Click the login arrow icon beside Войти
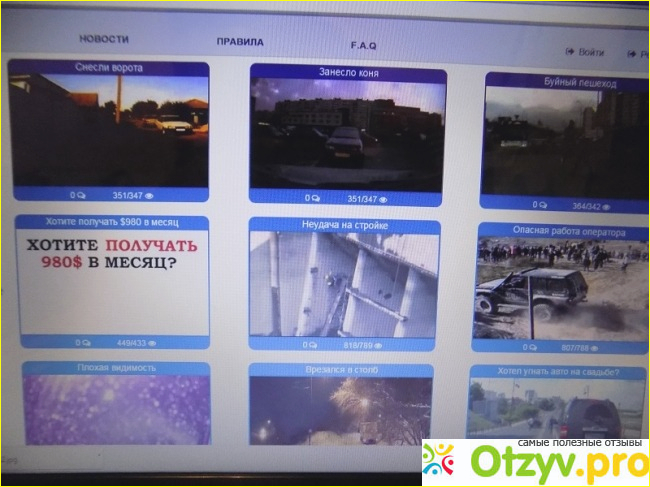The height and width of the screenshot is (487, 650). (x=570, y=51)
